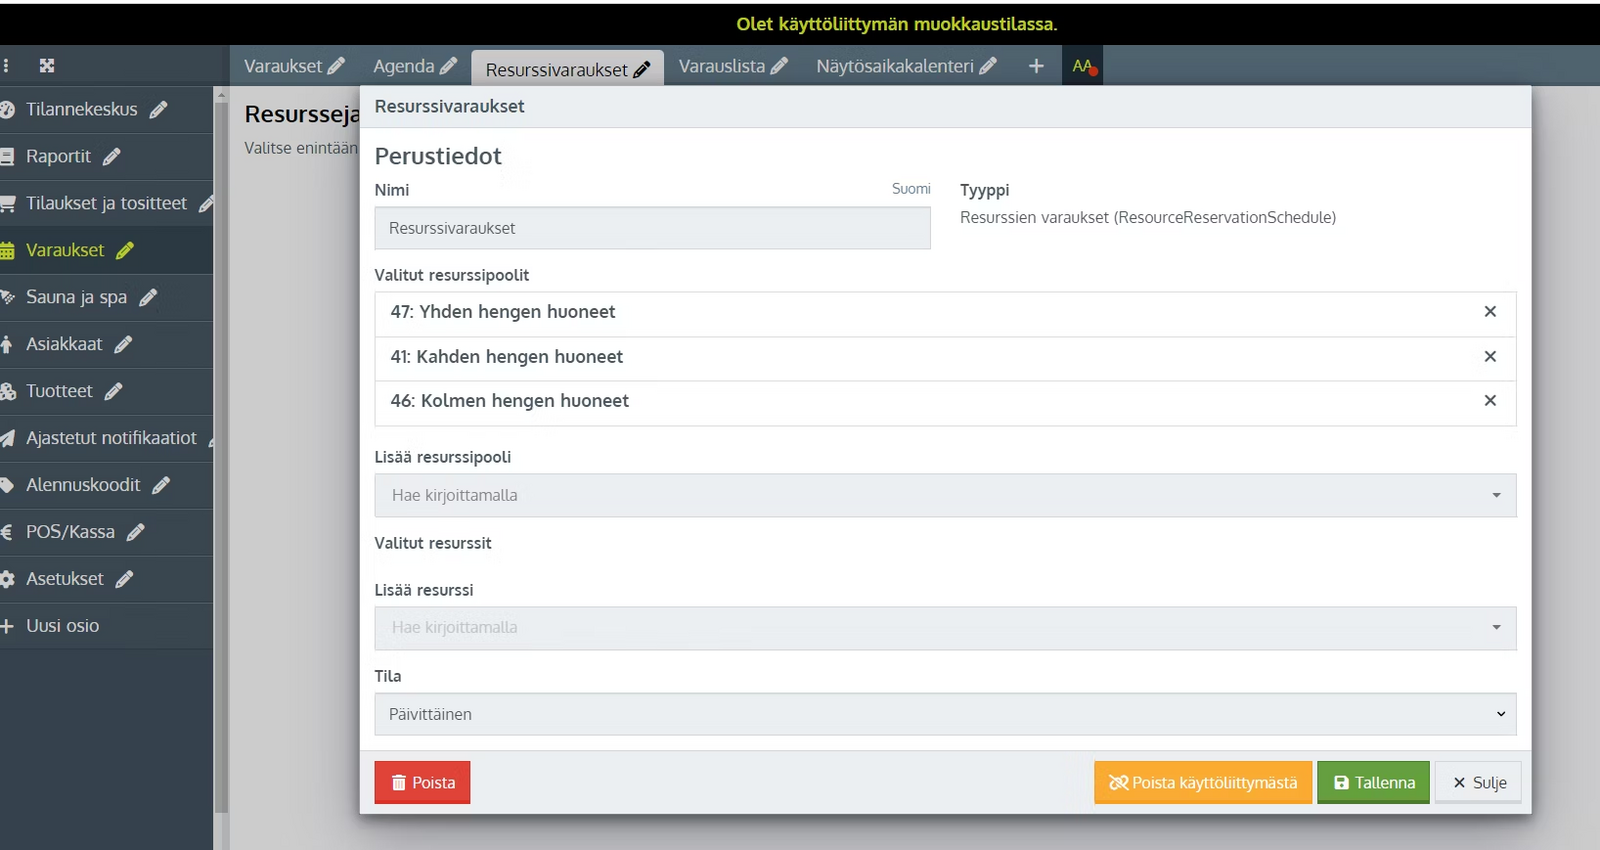Open Tilaukset ja tositteet section
Viewport: 1600px width, 850px height.
coord(106,204)
